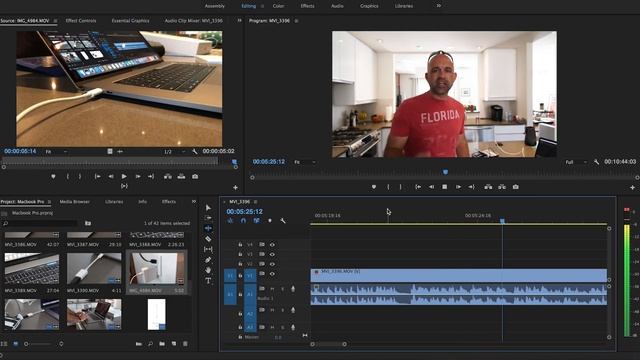The image size is (640, 360).
Task: Switch to the Graphics workspace
Action: [369, 6]
